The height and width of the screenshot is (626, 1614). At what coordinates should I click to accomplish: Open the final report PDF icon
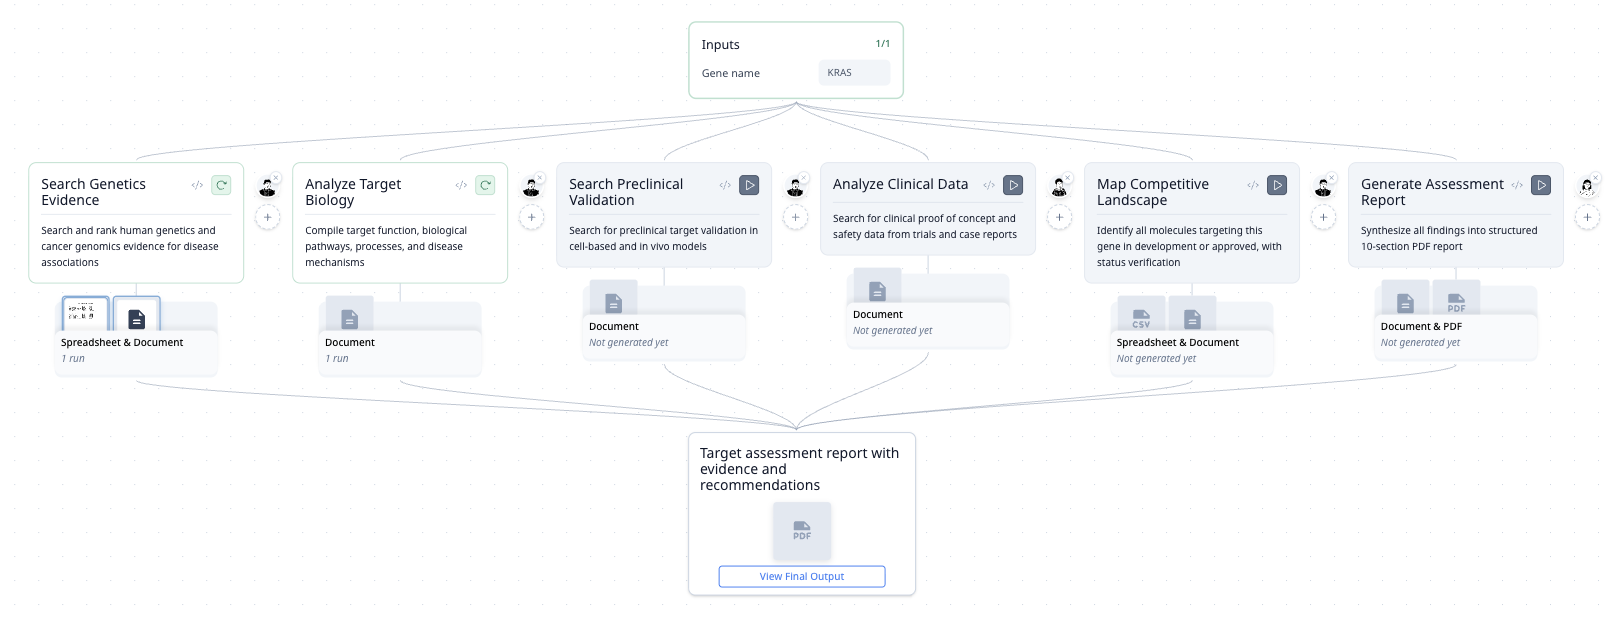click(x=801, y=530)
